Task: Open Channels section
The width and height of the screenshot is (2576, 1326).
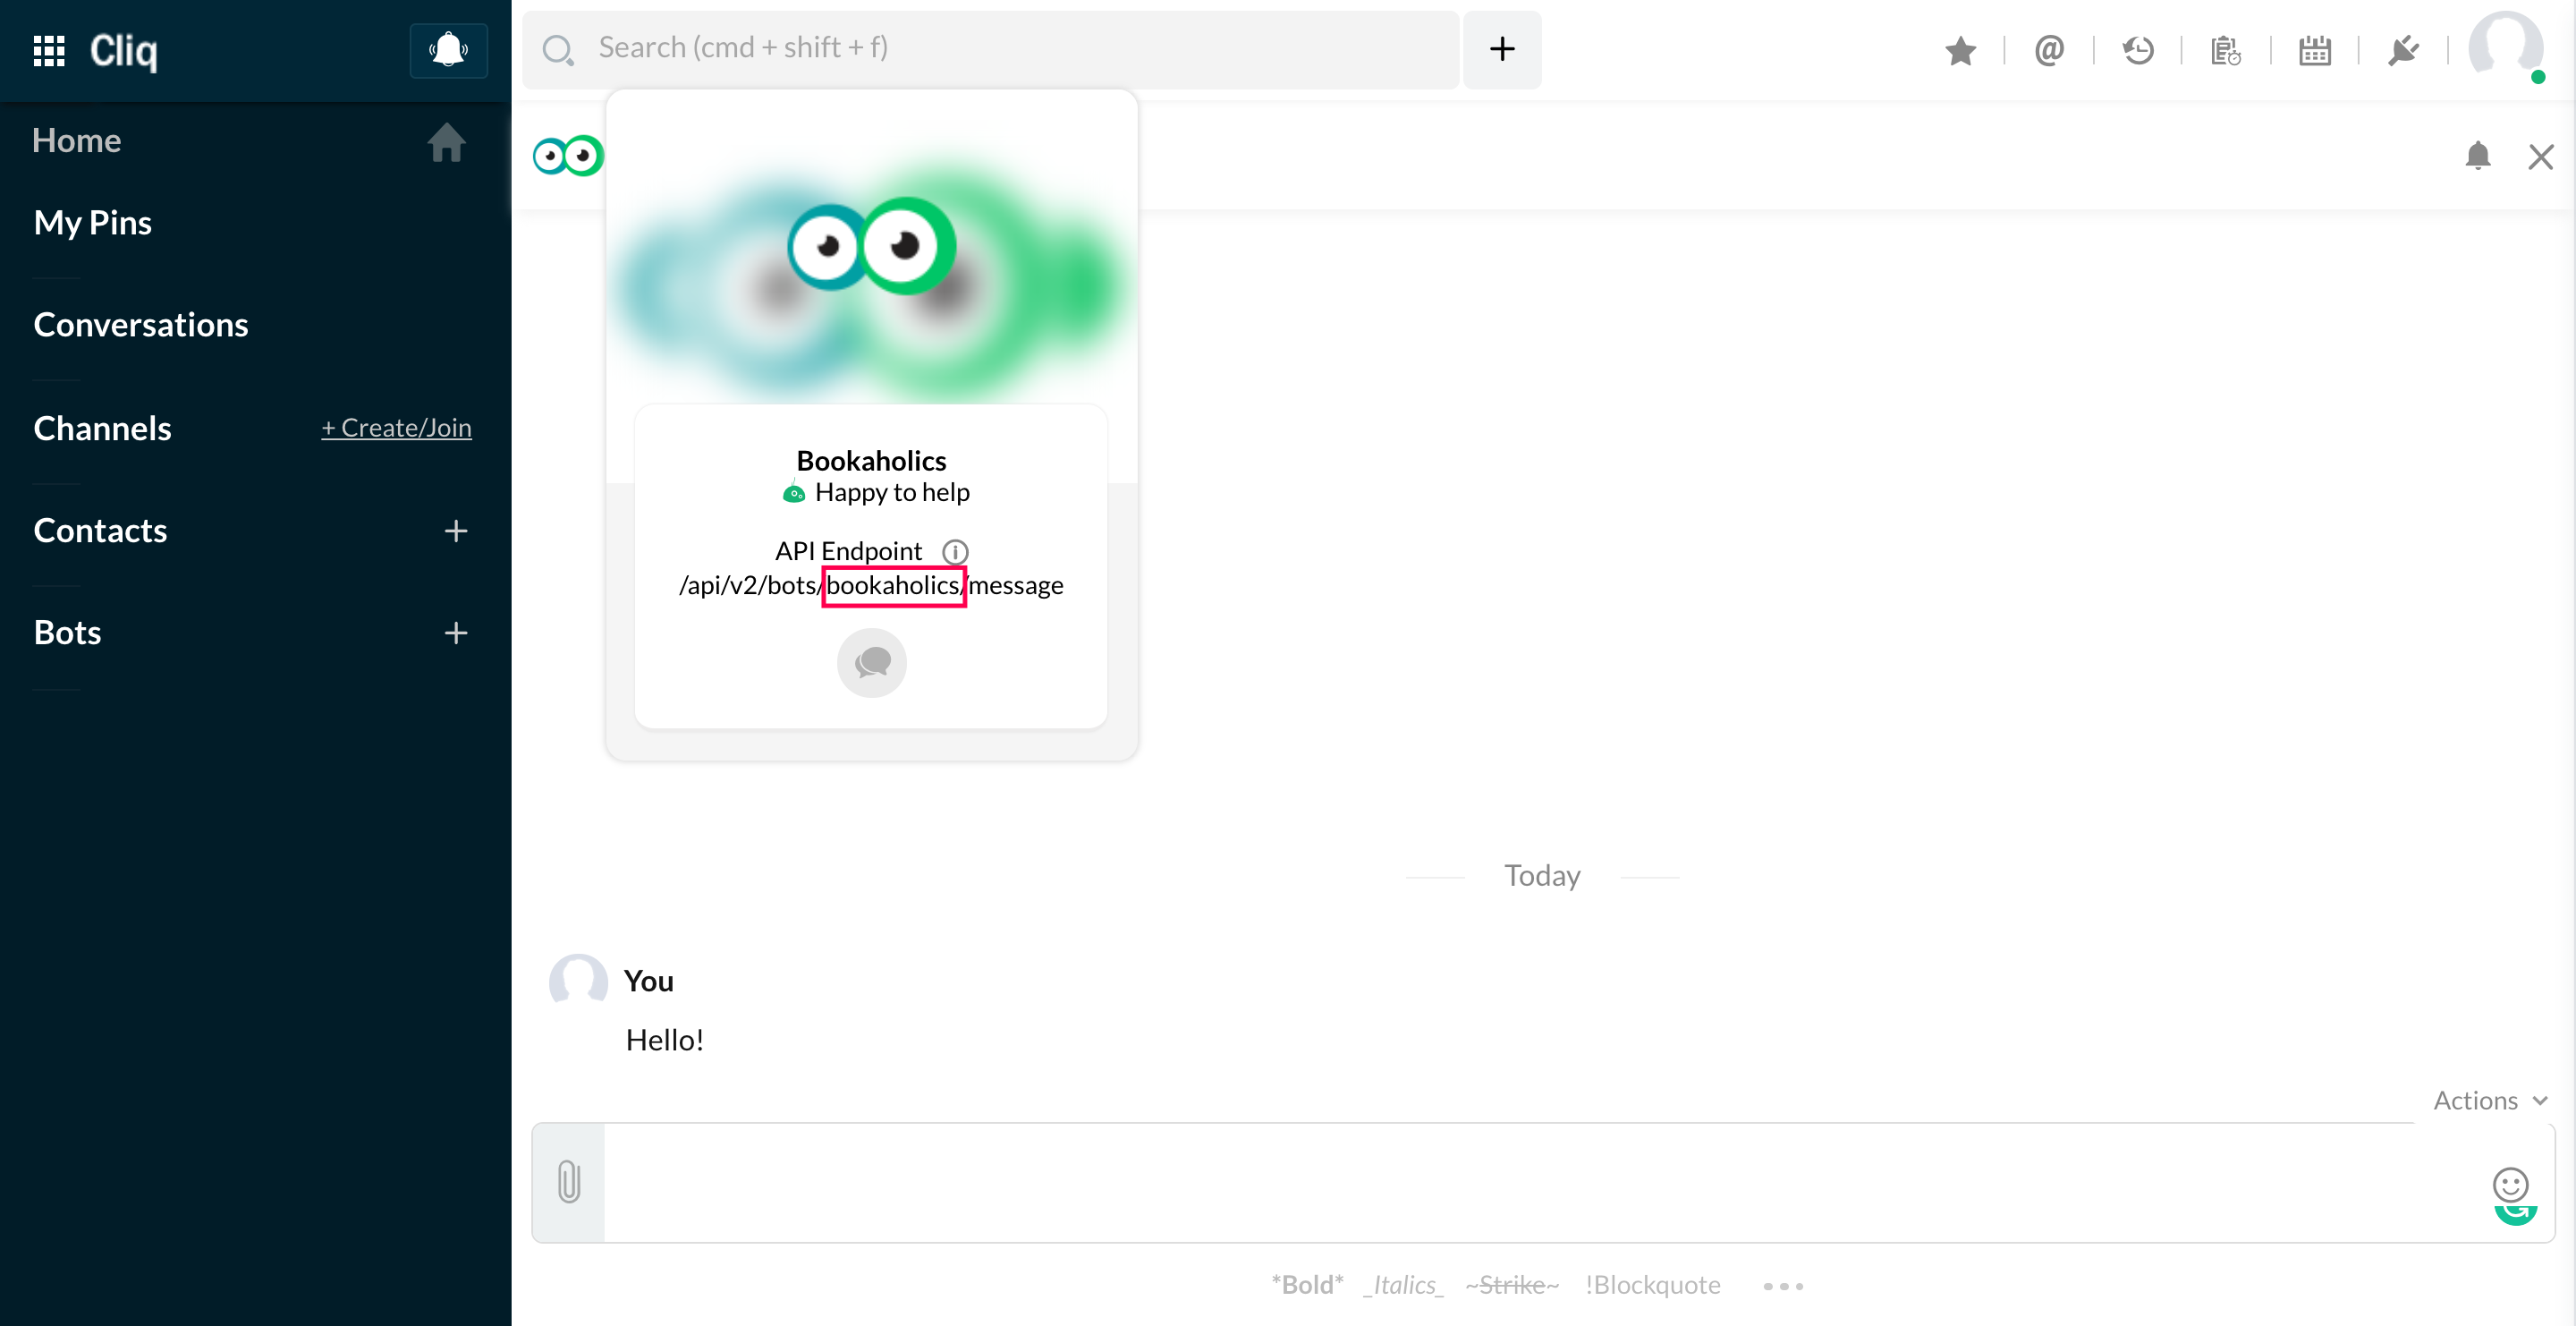Action: coord(102,428)
